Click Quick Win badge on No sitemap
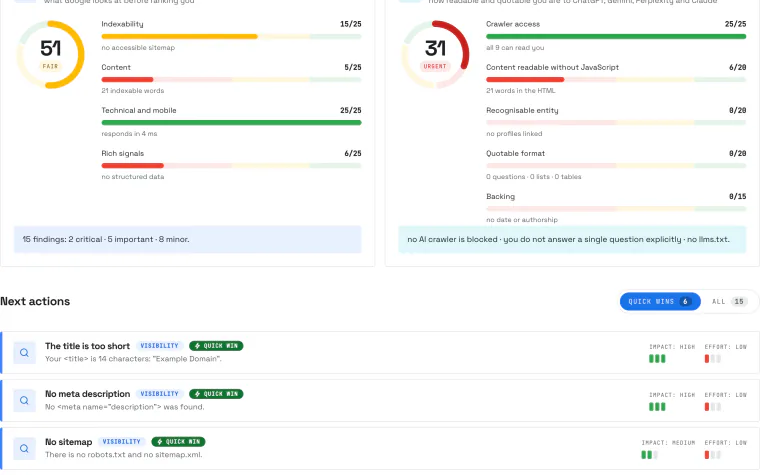 [x=178, y=442]
